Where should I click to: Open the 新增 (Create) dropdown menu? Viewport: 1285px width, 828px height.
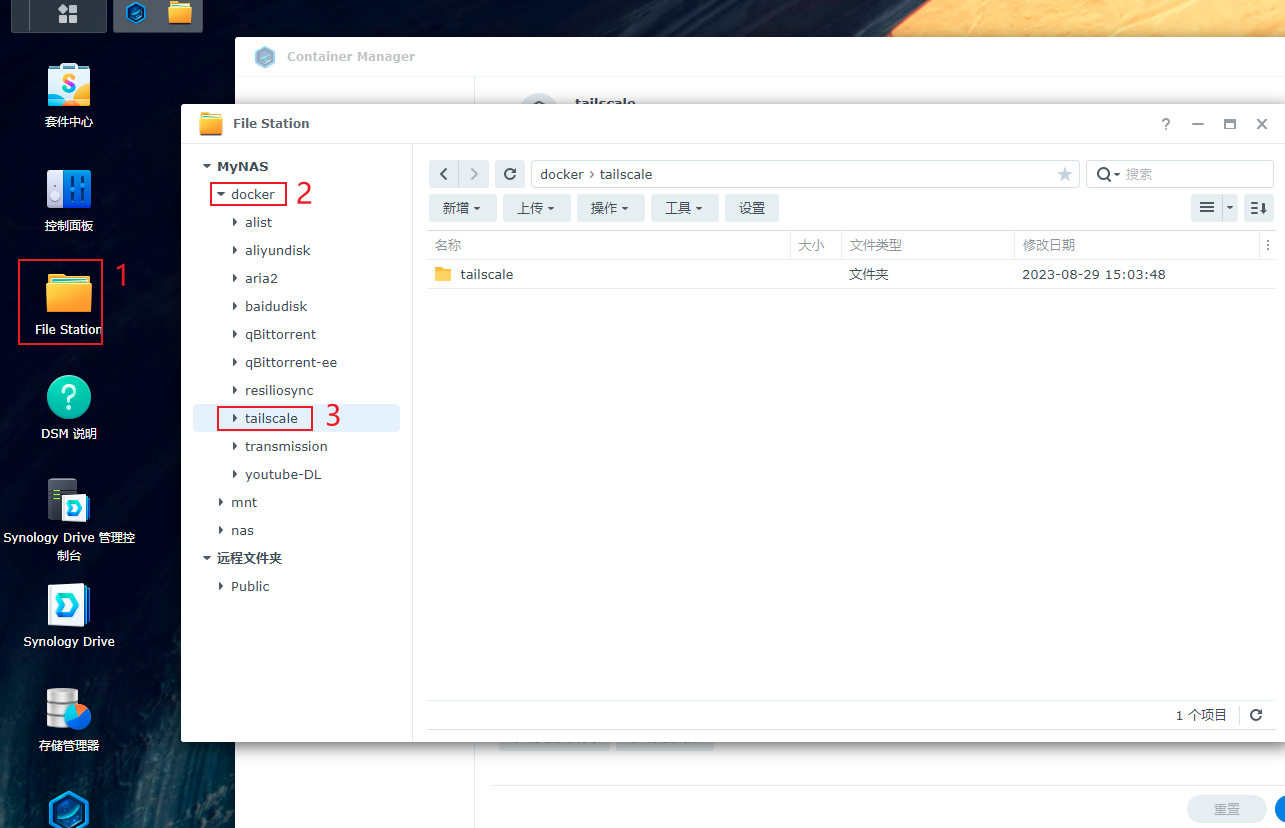462,208
